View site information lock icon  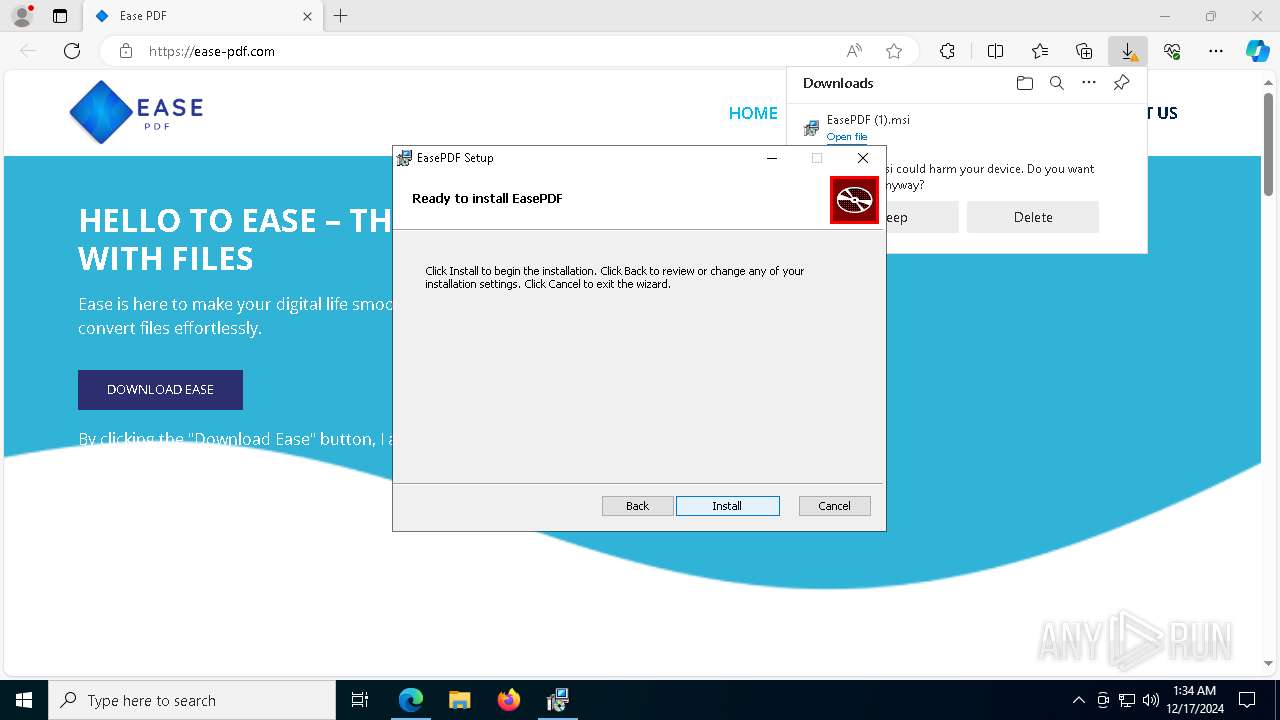coord(125,51)
